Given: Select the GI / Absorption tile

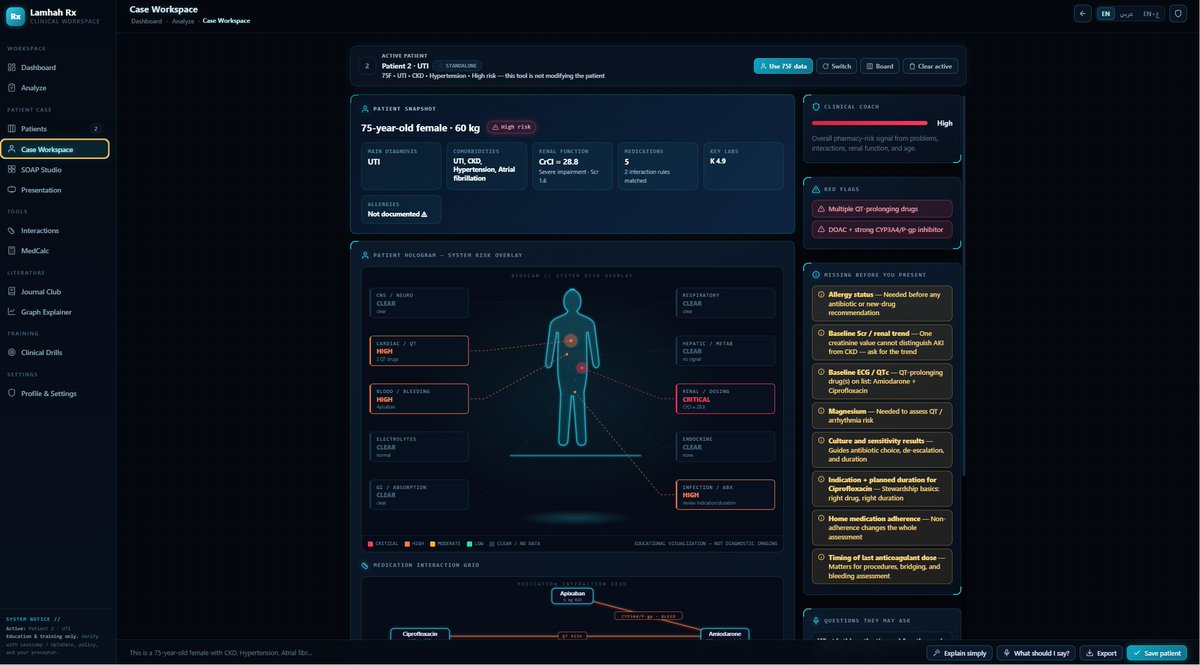Looking at the screenshot, I should pyautogui.click(x=419, y=495).
